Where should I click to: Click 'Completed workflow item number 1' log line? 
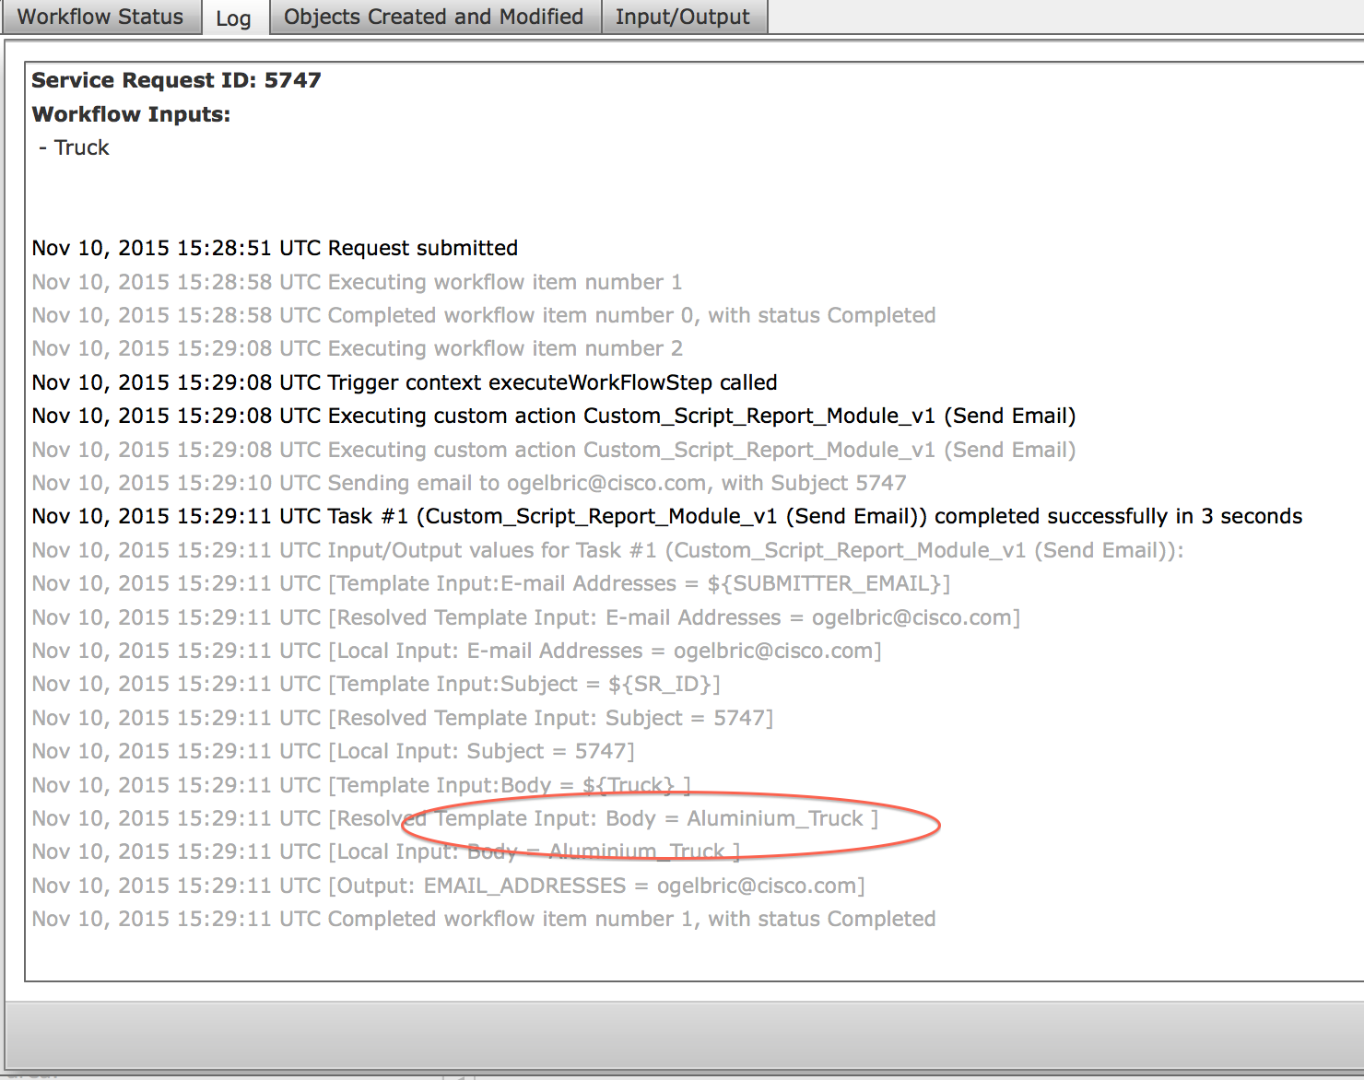tap(484, 919)
